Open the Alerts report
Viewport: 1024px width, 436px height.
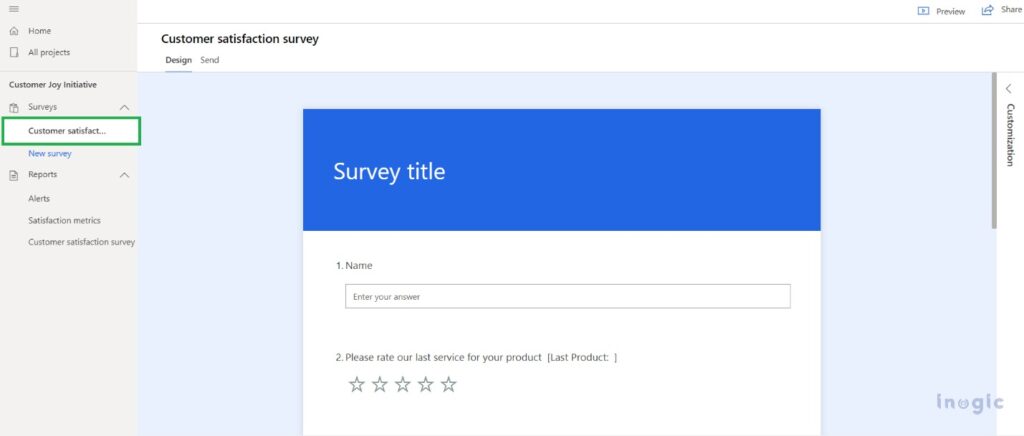point(39,198)
